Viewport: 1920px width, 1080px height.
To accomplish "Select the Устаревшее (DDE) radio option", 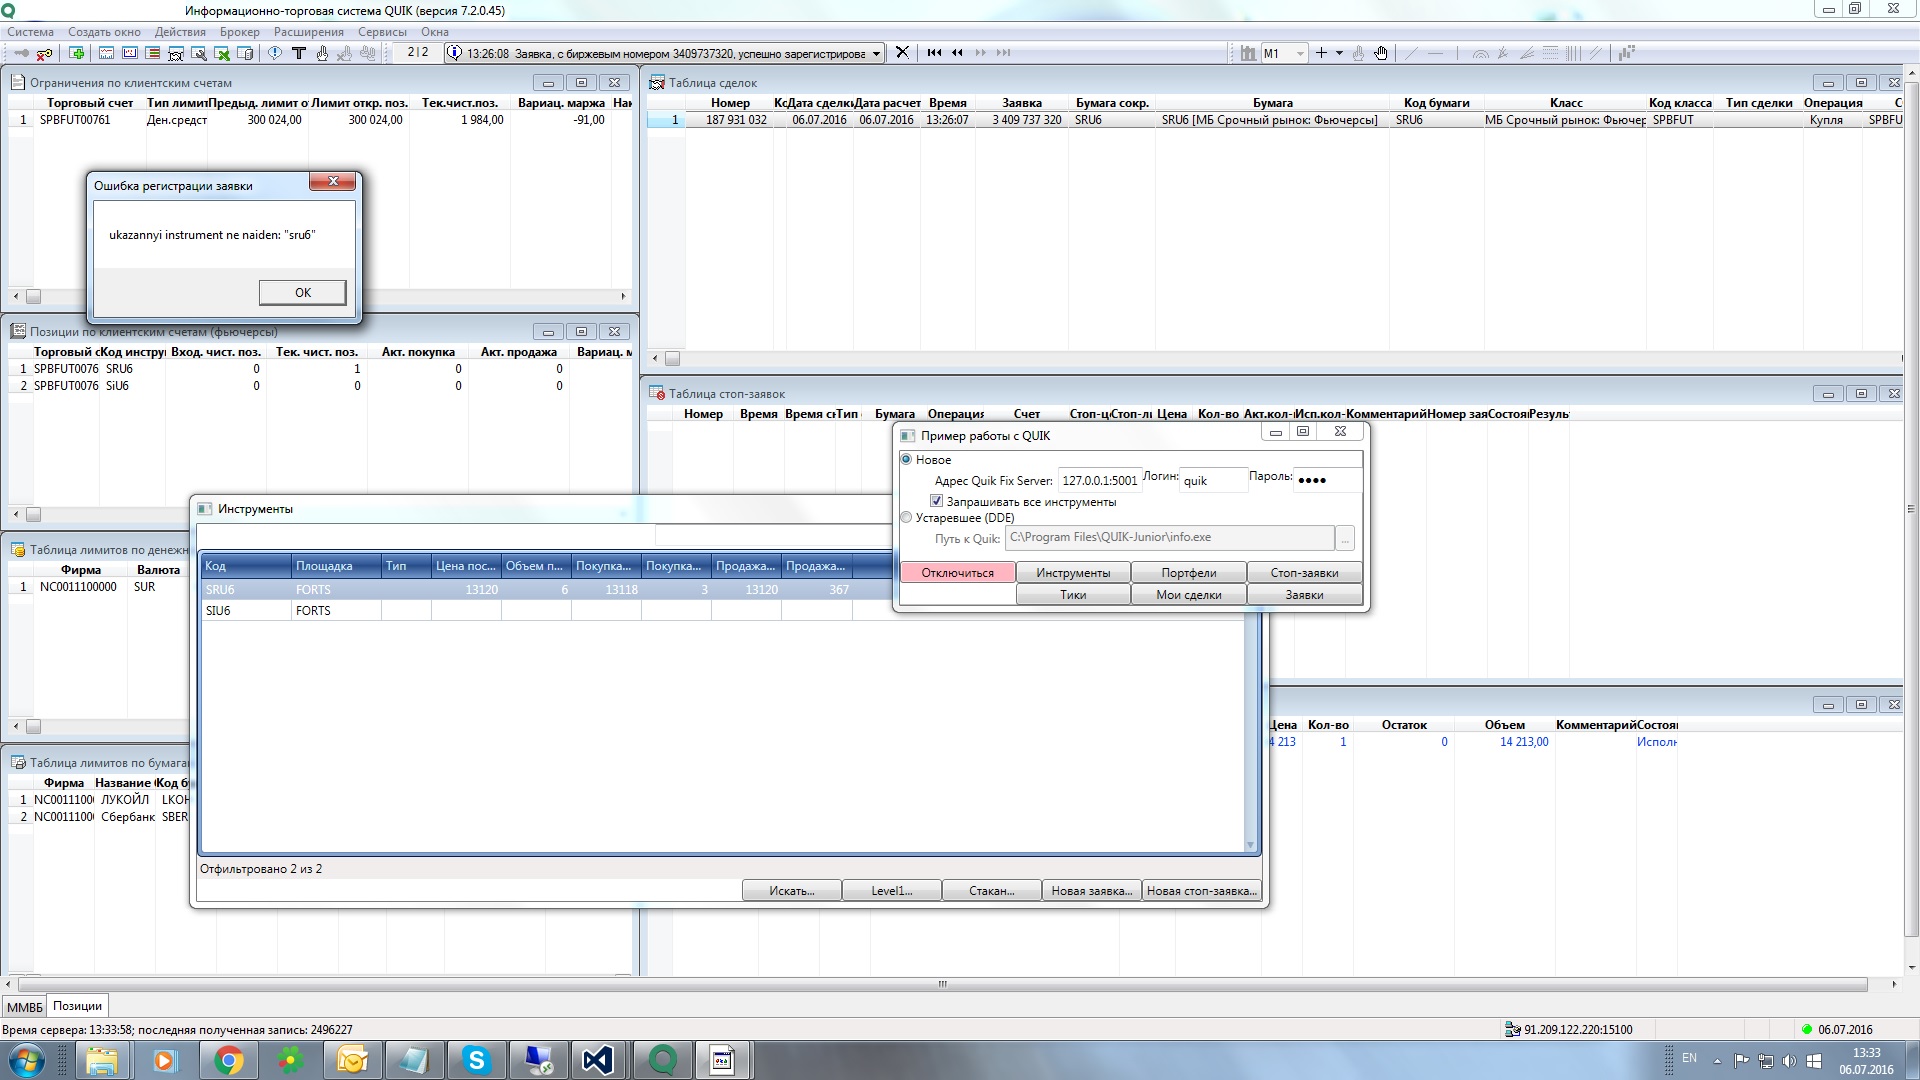I will pyautogui.click(x=907, y=518).
